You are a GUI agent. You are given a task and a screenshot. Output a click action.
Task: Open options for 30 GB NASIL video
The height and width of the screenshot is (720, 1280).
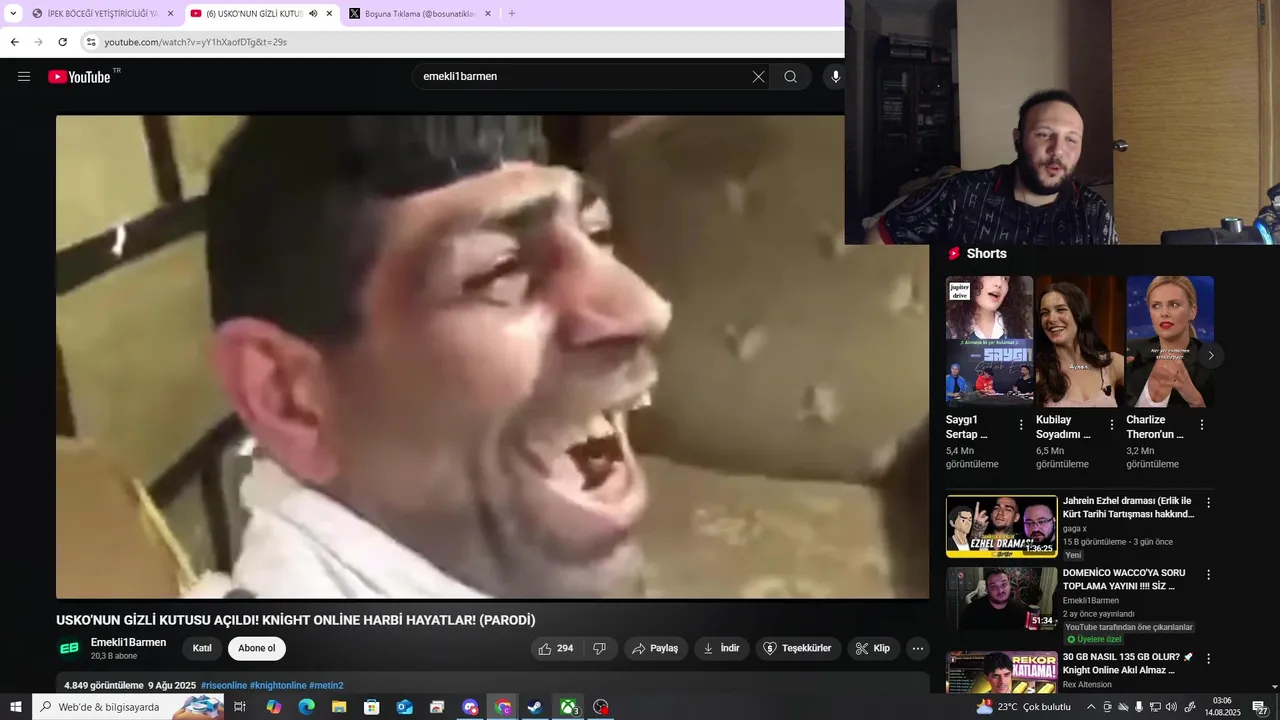pyautogui.click(x=1208, y=659)
